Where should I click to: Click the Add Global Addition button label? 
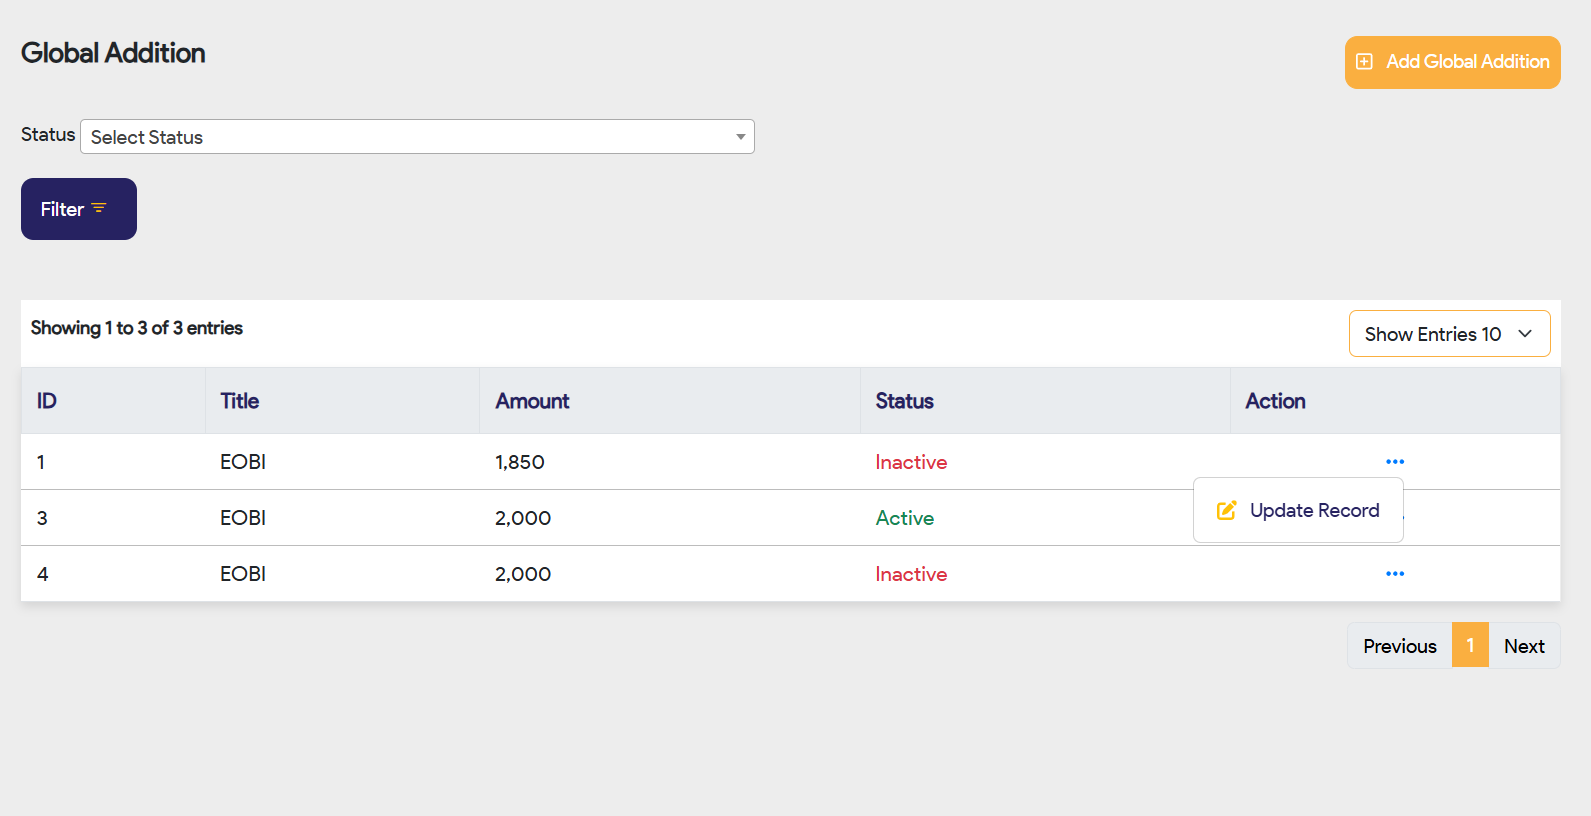pos(1467,62)
